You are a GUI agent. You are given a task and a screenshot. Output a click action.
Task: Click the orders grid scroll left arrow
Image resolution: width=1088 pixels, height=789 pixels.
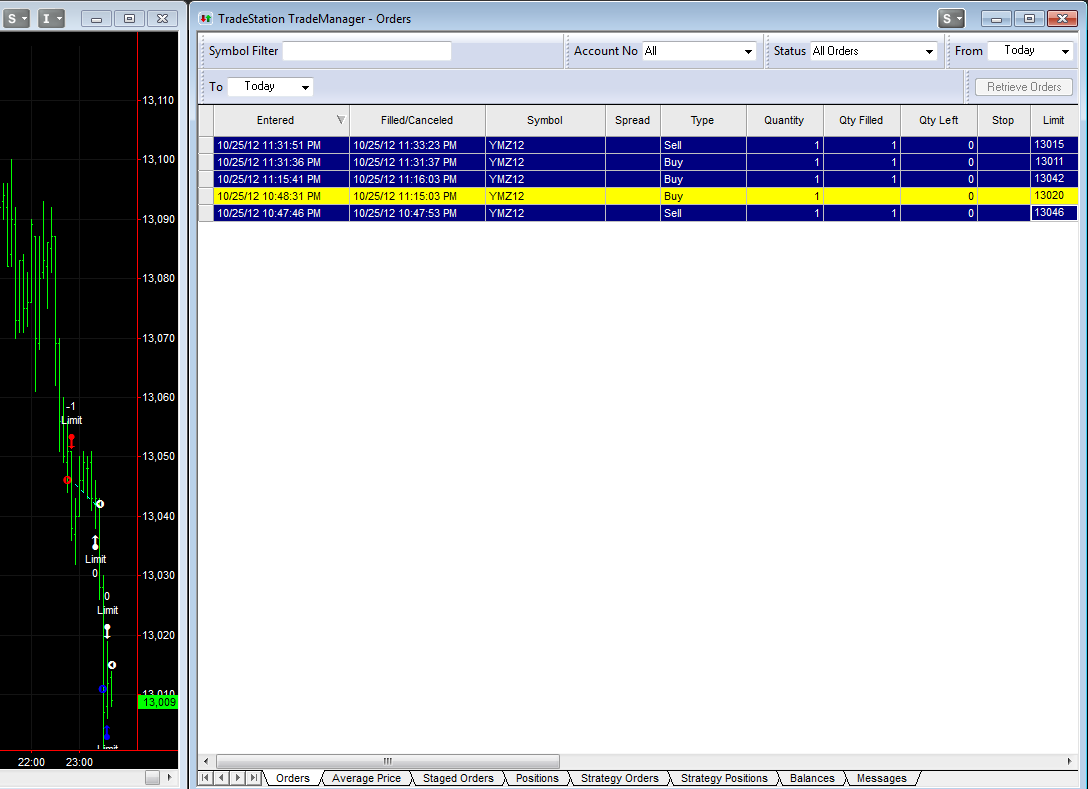pyautogui.click(x=206, y=761)
